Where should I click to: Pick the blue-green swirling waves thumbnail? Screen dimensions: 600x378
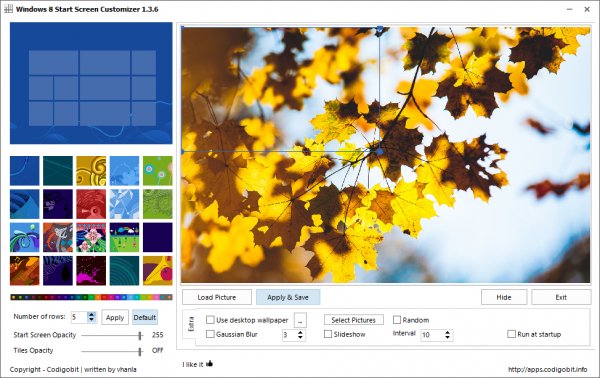click(x=24, y=237)
